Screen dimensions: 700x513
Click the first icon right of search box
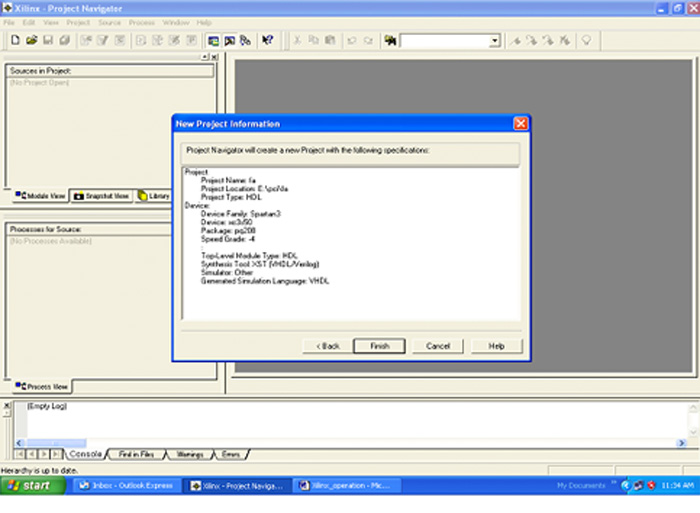tap(516, 40)
